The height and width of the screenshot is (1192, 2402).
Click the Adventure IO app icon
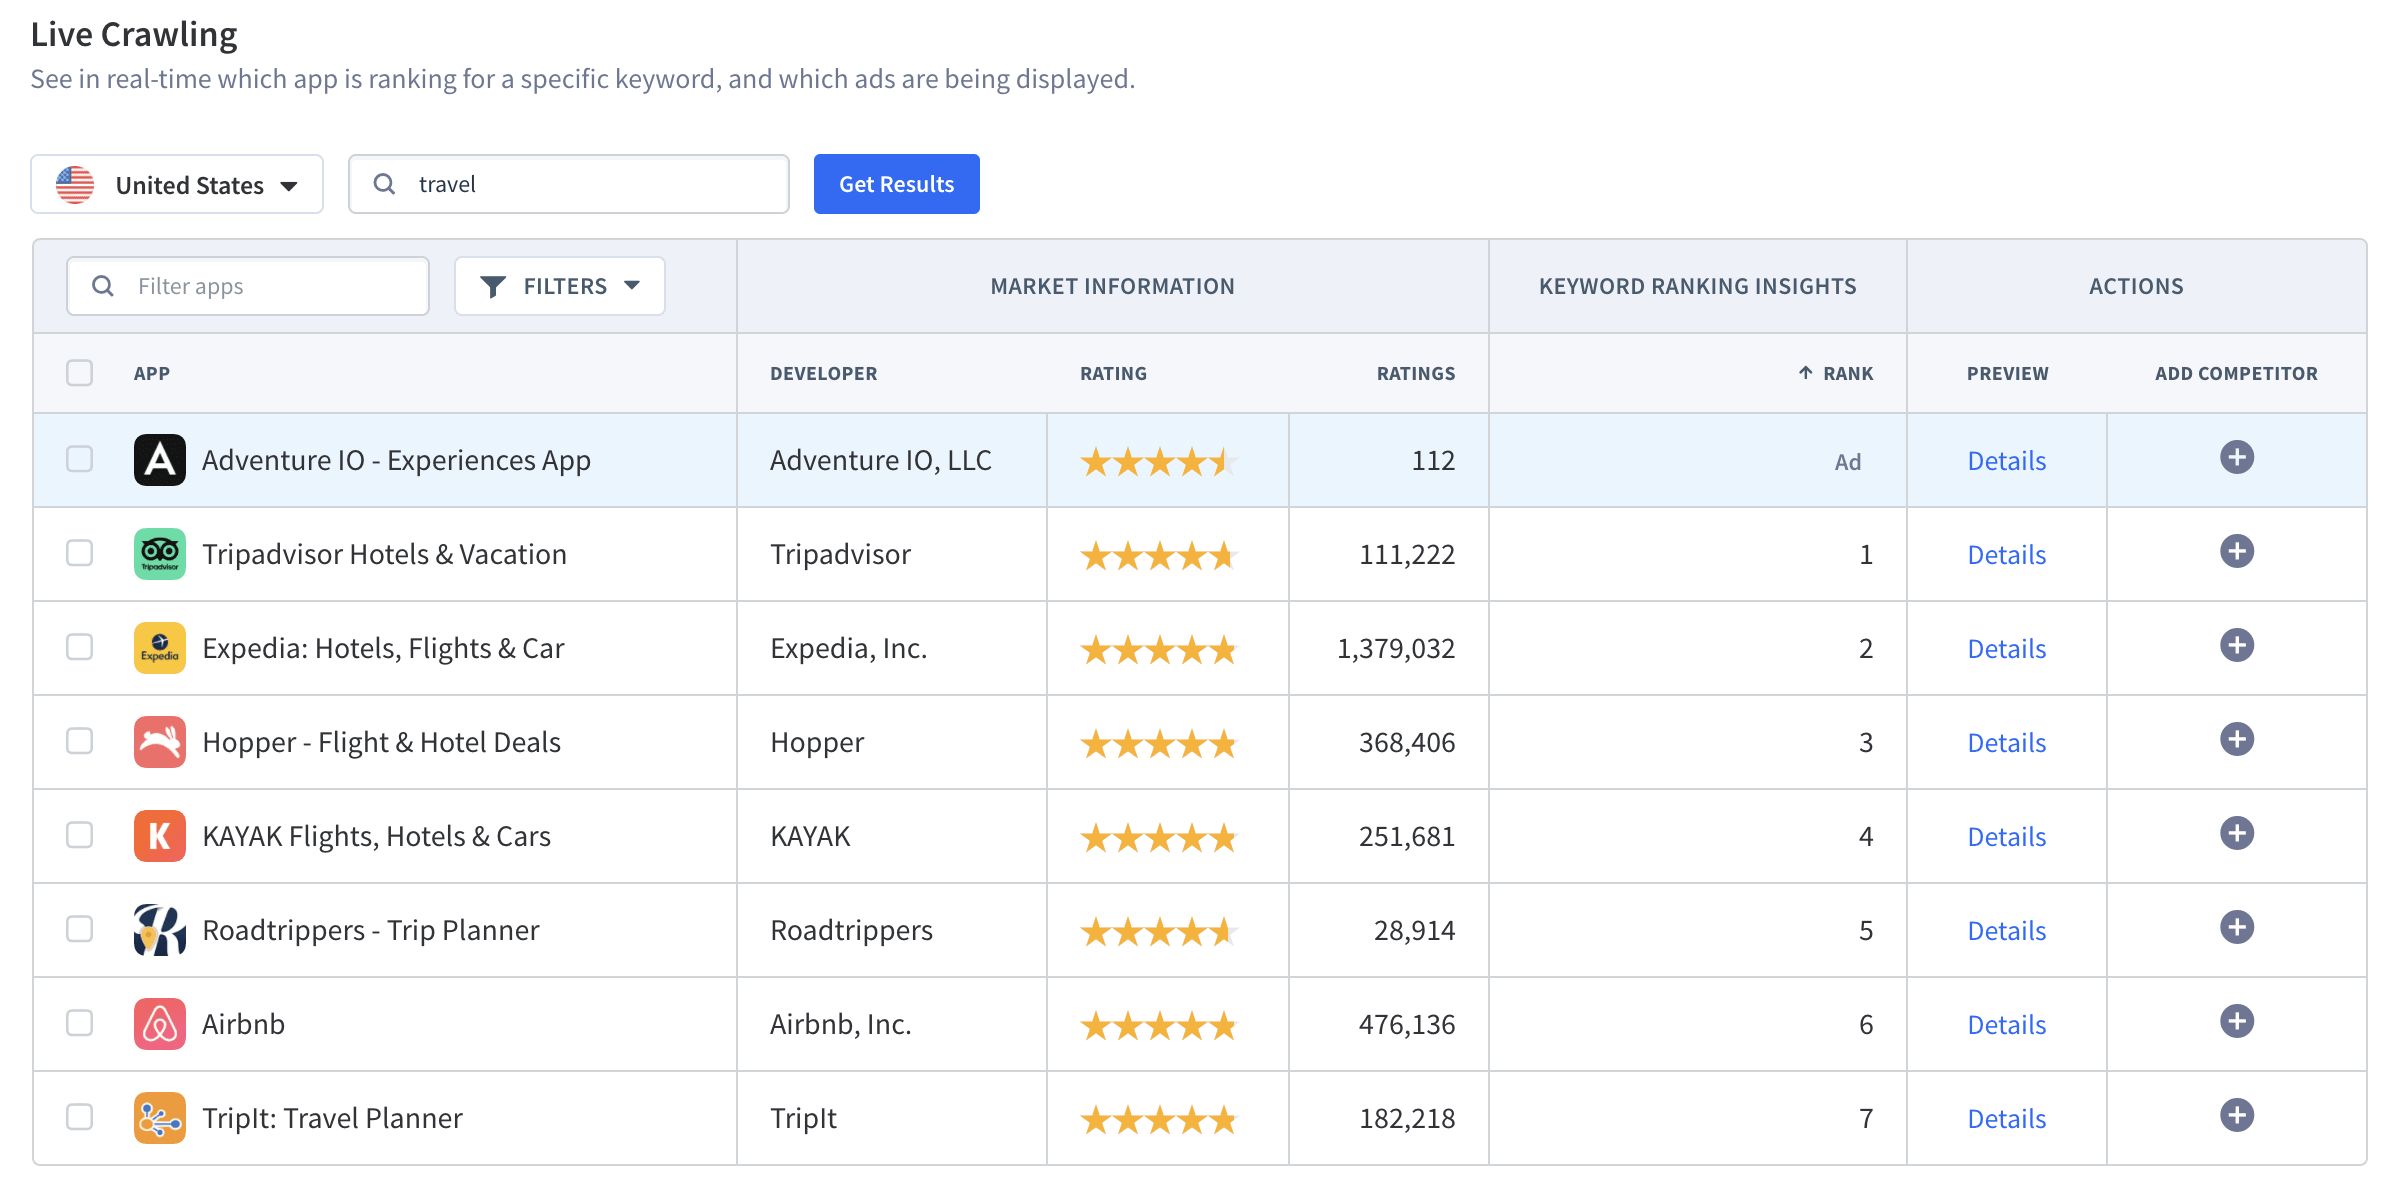point(160,460)
